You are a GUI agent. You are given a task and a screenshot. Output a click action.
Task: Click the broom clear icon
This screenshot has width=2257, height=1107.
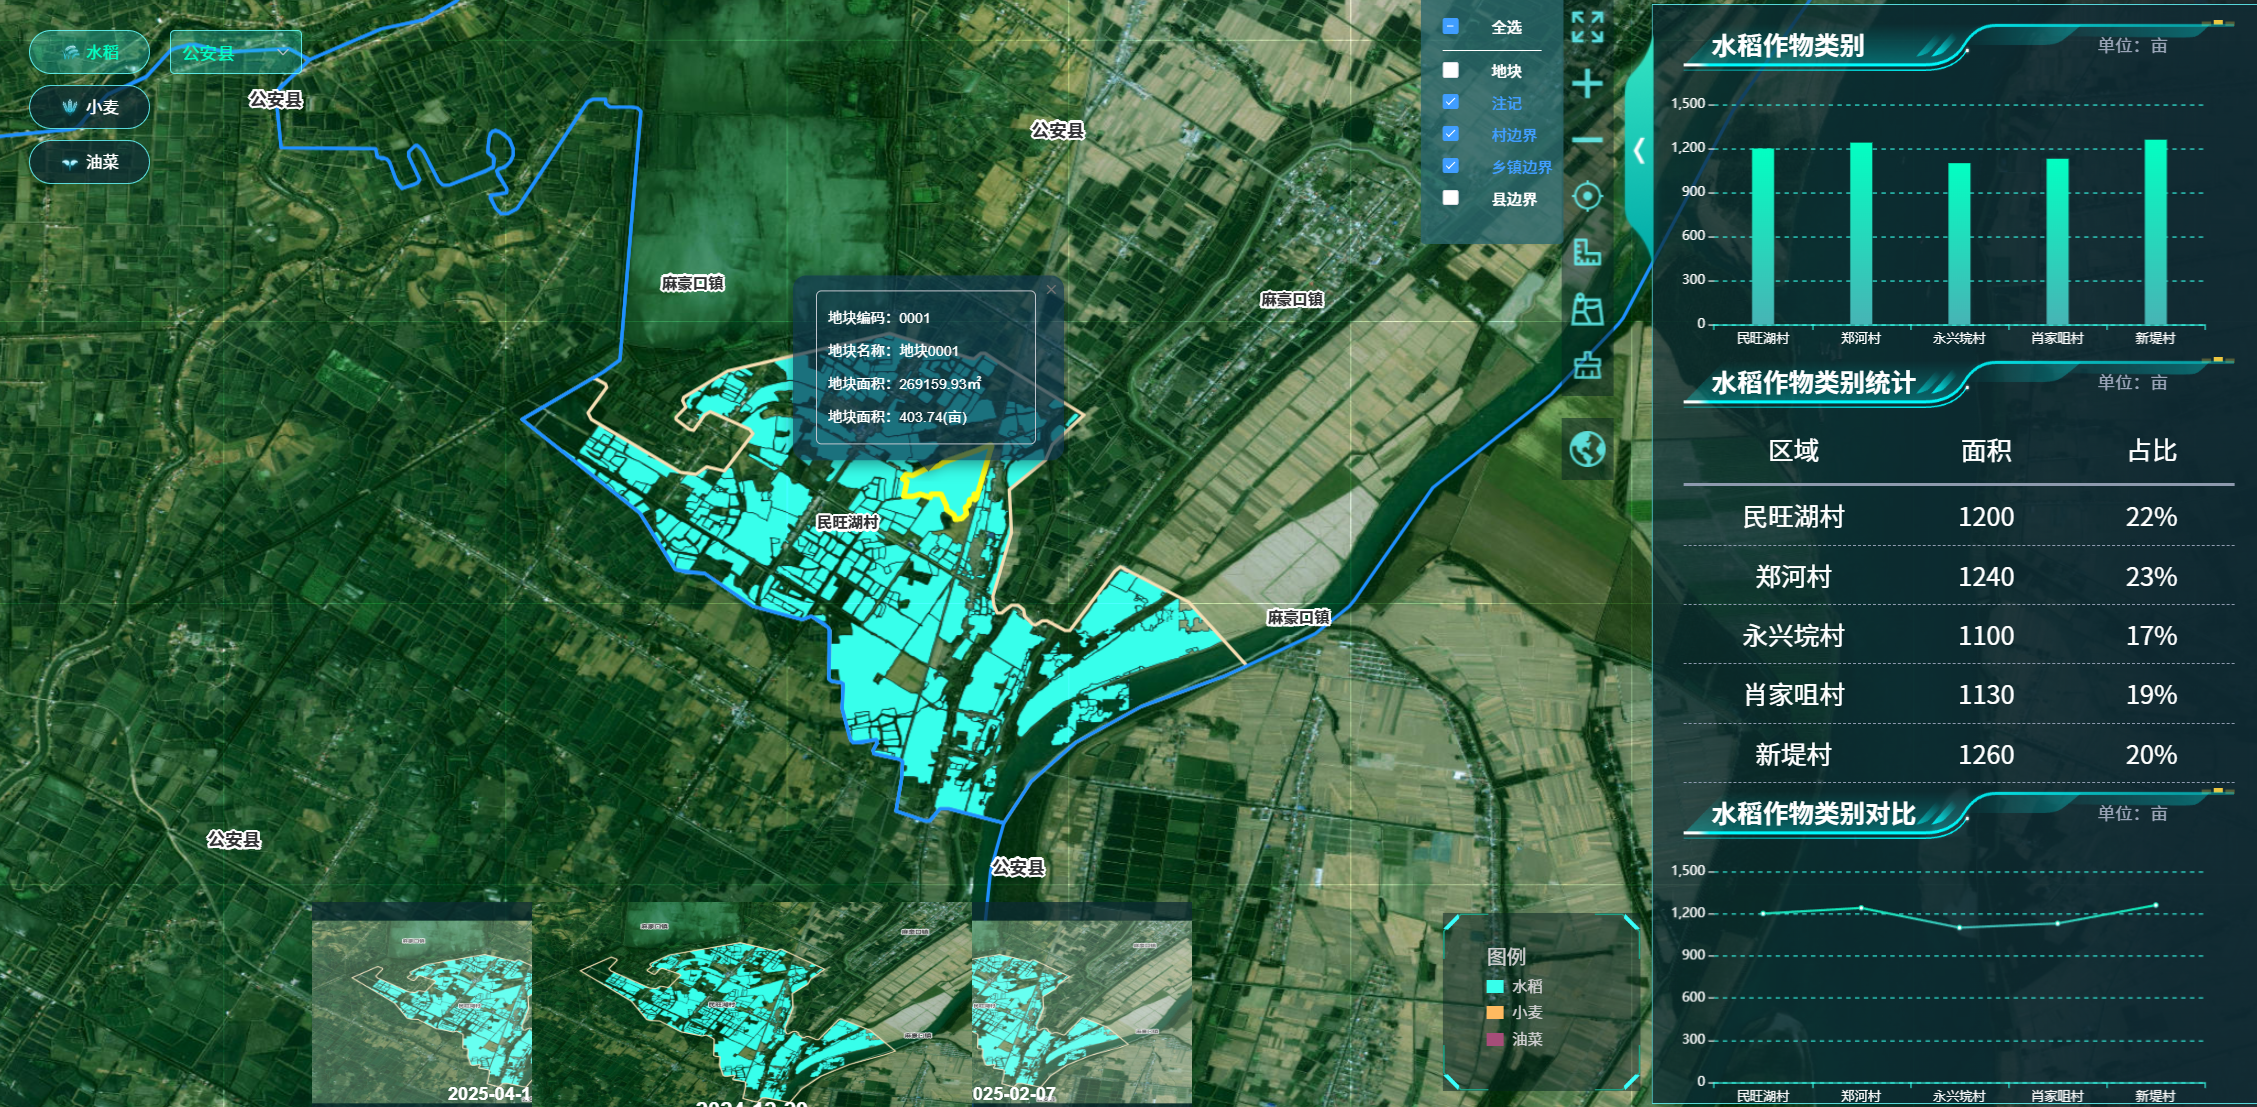coord(1587,365)
